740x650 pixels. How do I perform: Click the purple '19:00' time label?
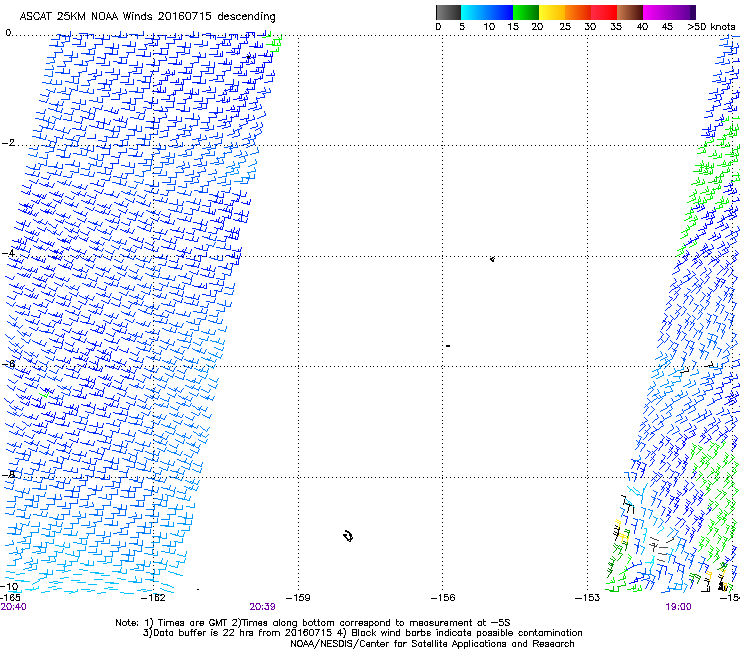pyautogui.click(x=678, y=607)
